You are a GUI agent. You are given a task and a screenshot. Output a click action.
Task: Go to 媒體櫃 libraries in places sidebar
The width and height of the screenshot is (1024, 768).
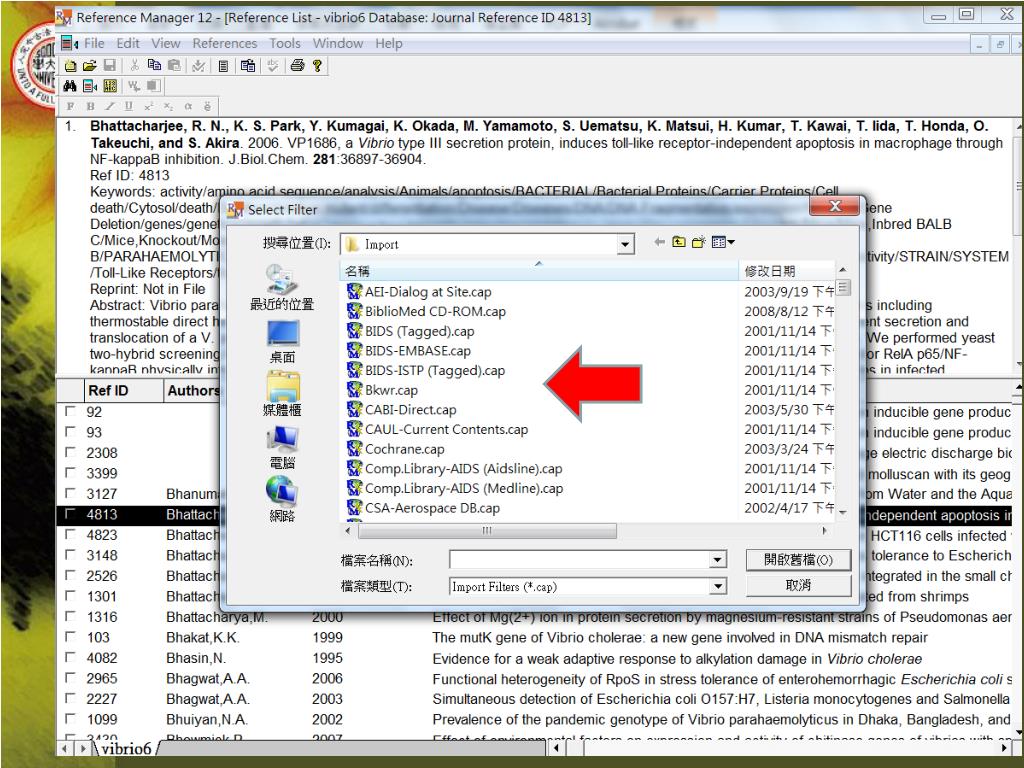pos(282,394)
